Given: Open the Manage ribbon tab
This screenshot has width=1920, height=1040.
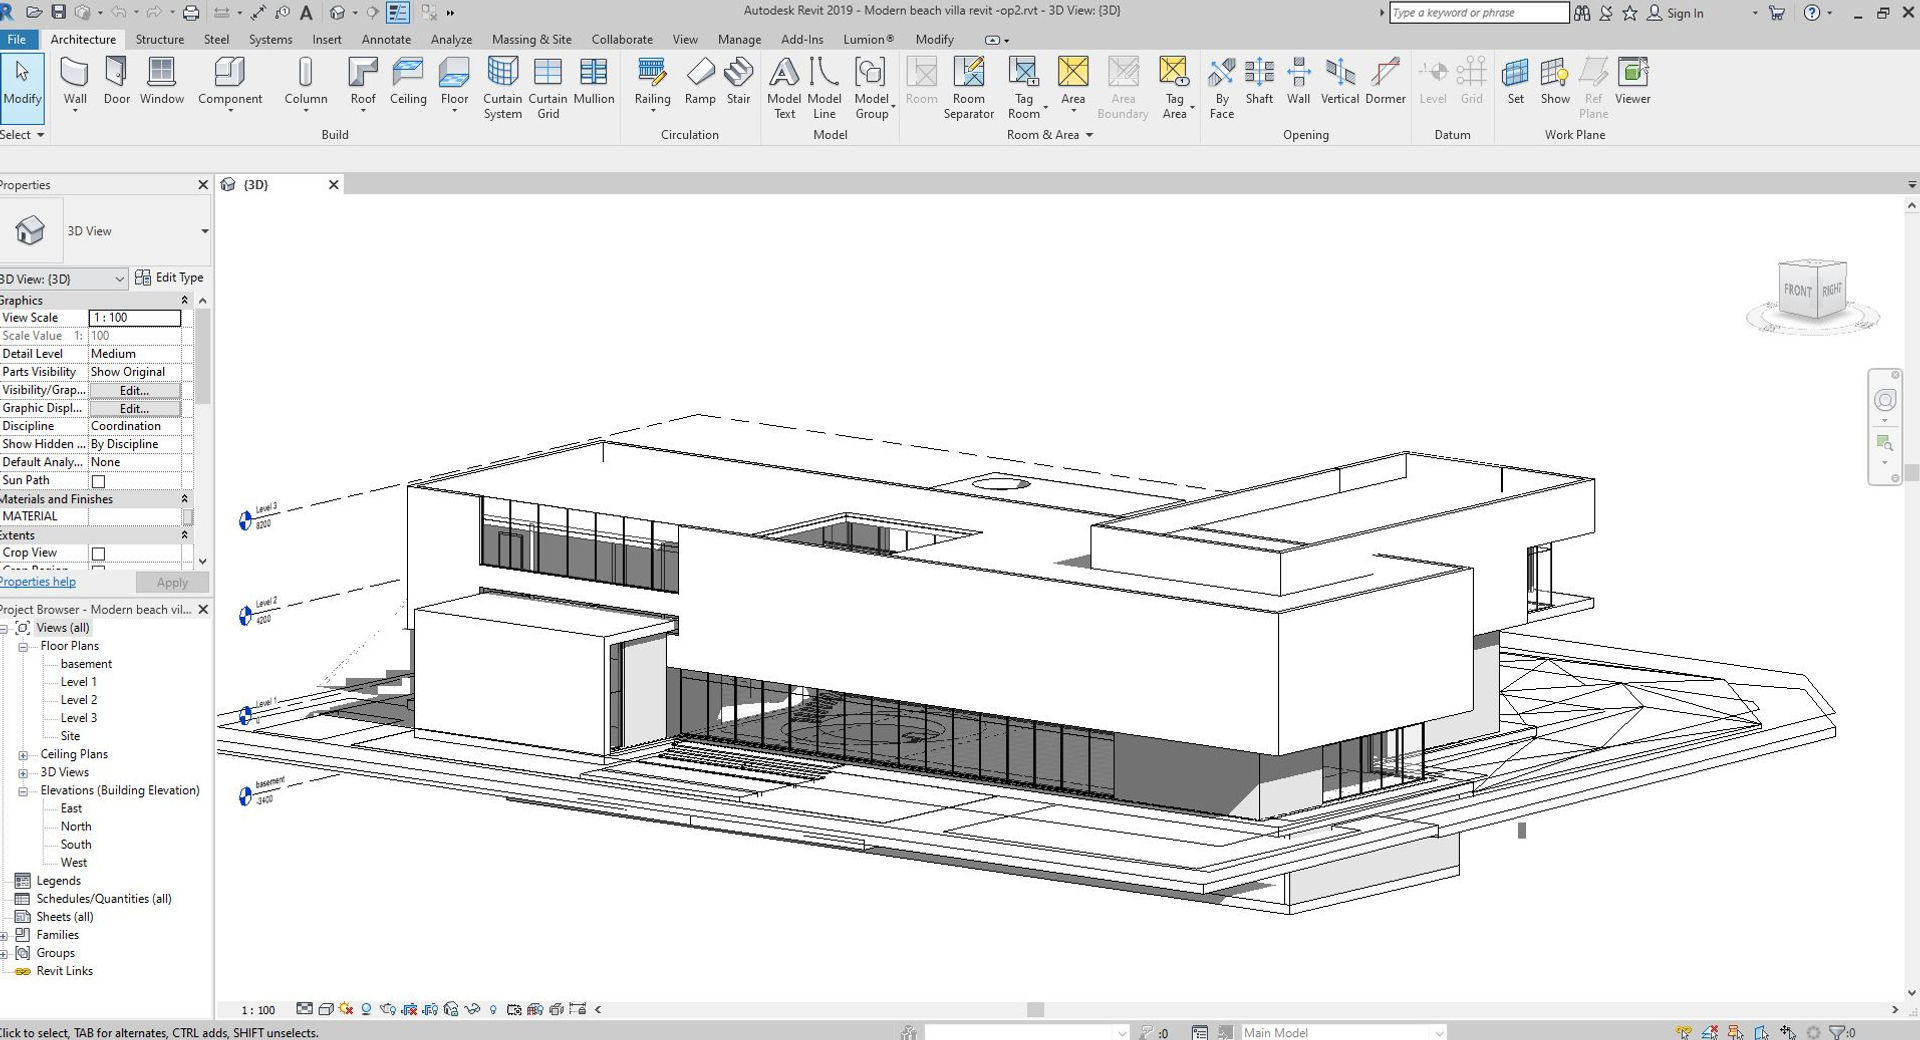Looking at the screenshot, I should 739,39.
